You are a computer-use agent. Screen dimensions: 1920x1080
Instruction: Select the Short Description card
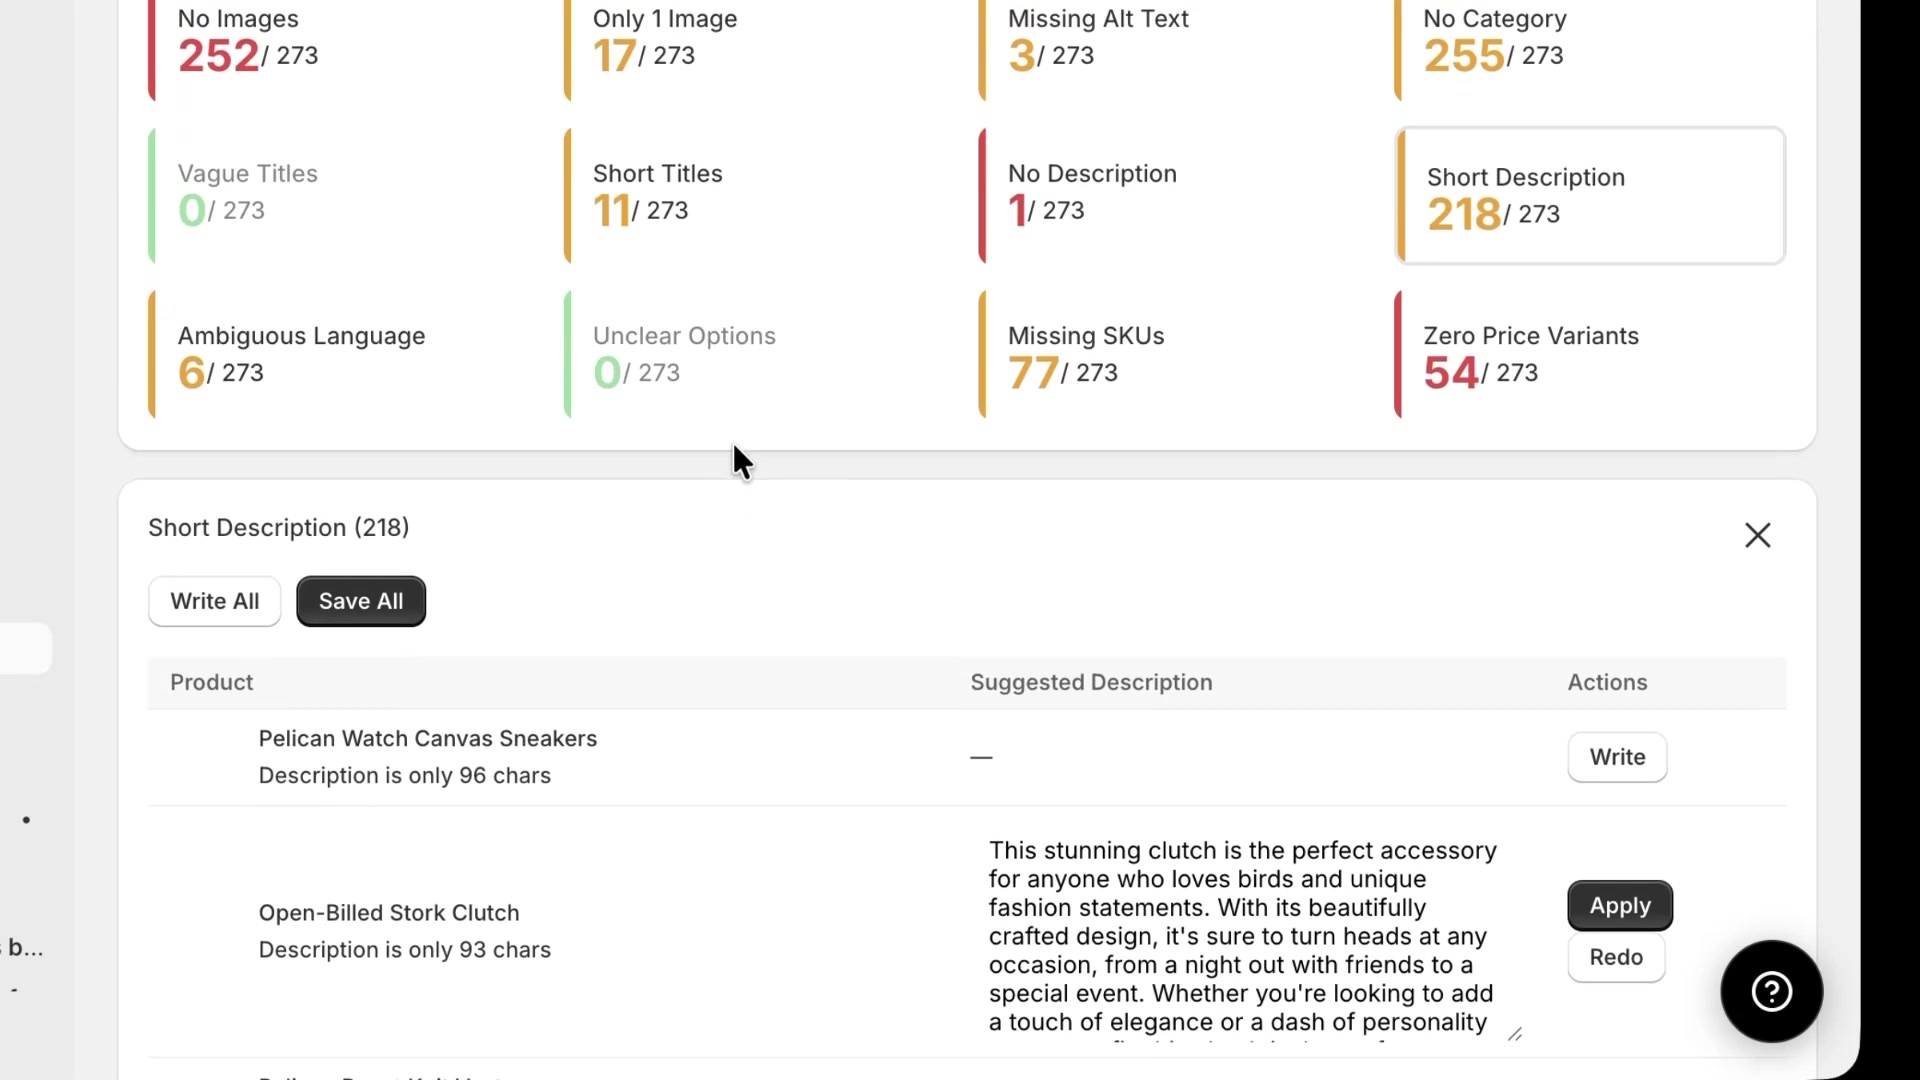click(x=1590, y=195)
